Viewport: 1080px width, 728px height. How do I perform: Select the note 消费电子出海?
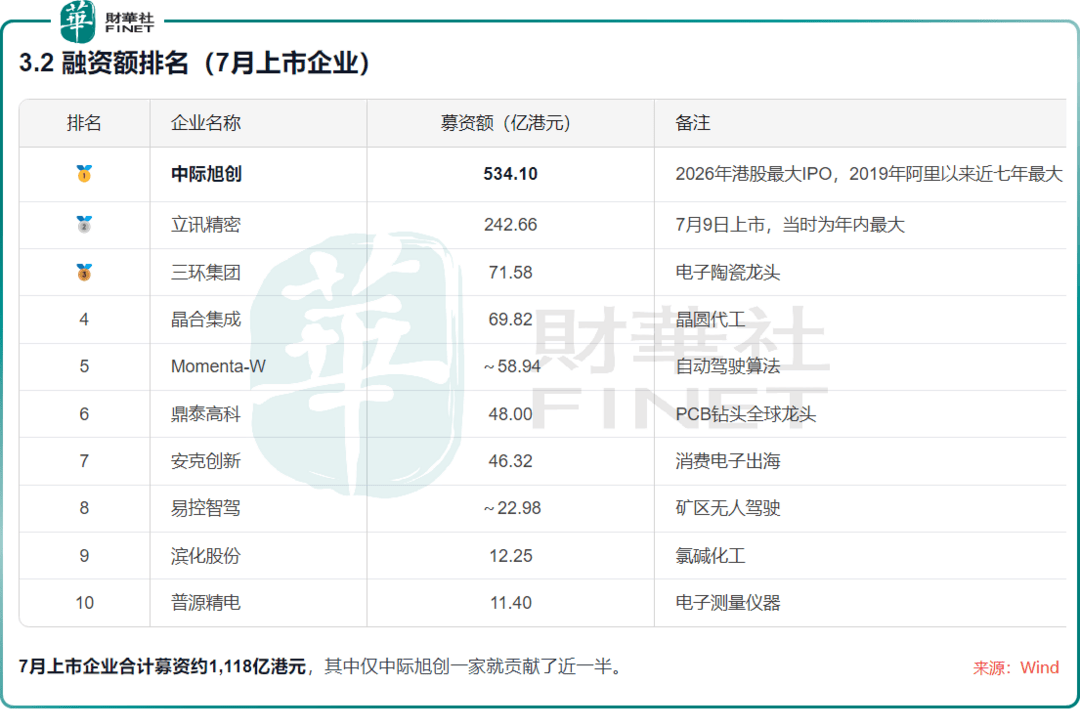727,461
